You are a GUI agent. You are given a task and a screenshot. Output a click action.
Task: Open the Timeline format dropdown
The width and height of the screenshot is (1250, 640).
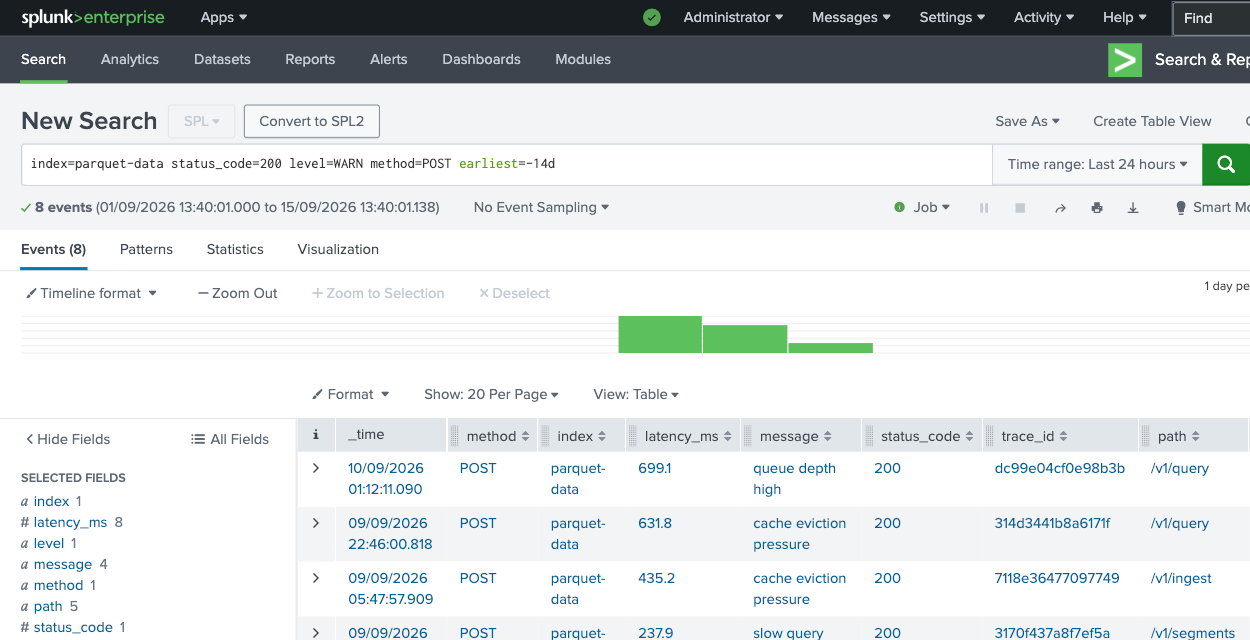coord(92,293)
